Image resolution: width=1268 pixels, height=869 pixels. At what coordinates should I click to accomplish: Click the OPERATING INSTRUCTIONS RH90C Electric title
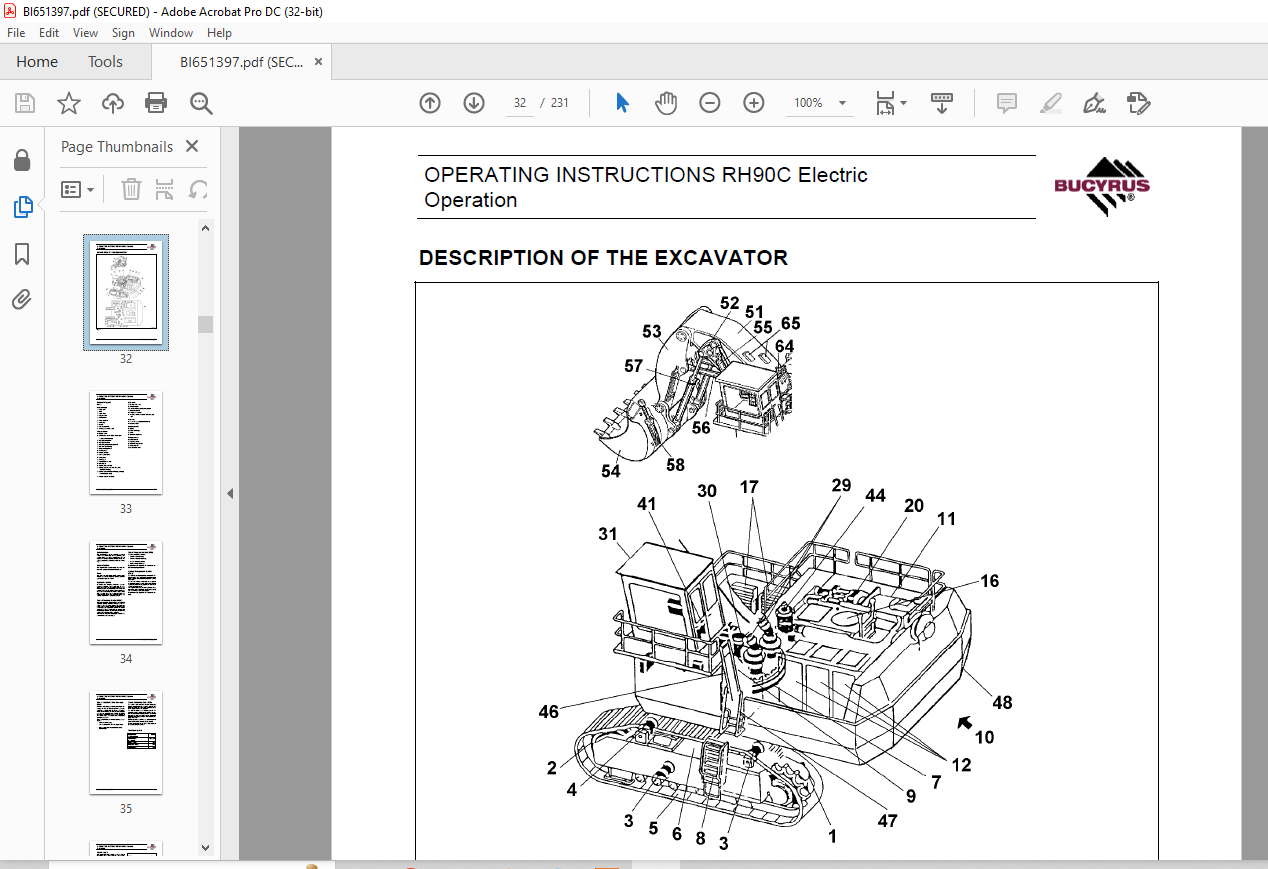(x=645, y=175)
